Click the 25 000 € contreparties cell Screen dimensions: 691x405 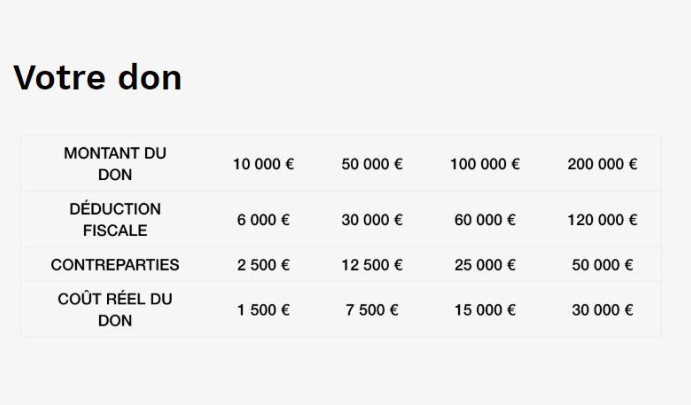[485, 265]
